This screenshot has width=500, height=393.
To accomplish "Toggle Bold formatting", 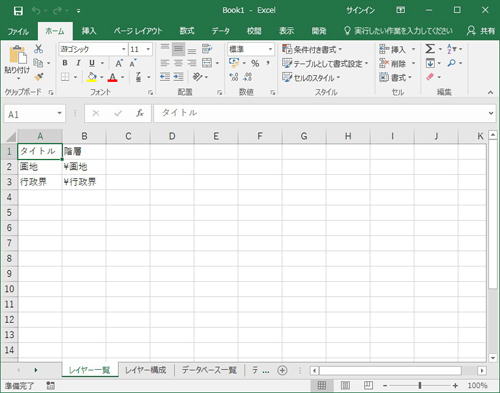I will click(x=65, y=63).
